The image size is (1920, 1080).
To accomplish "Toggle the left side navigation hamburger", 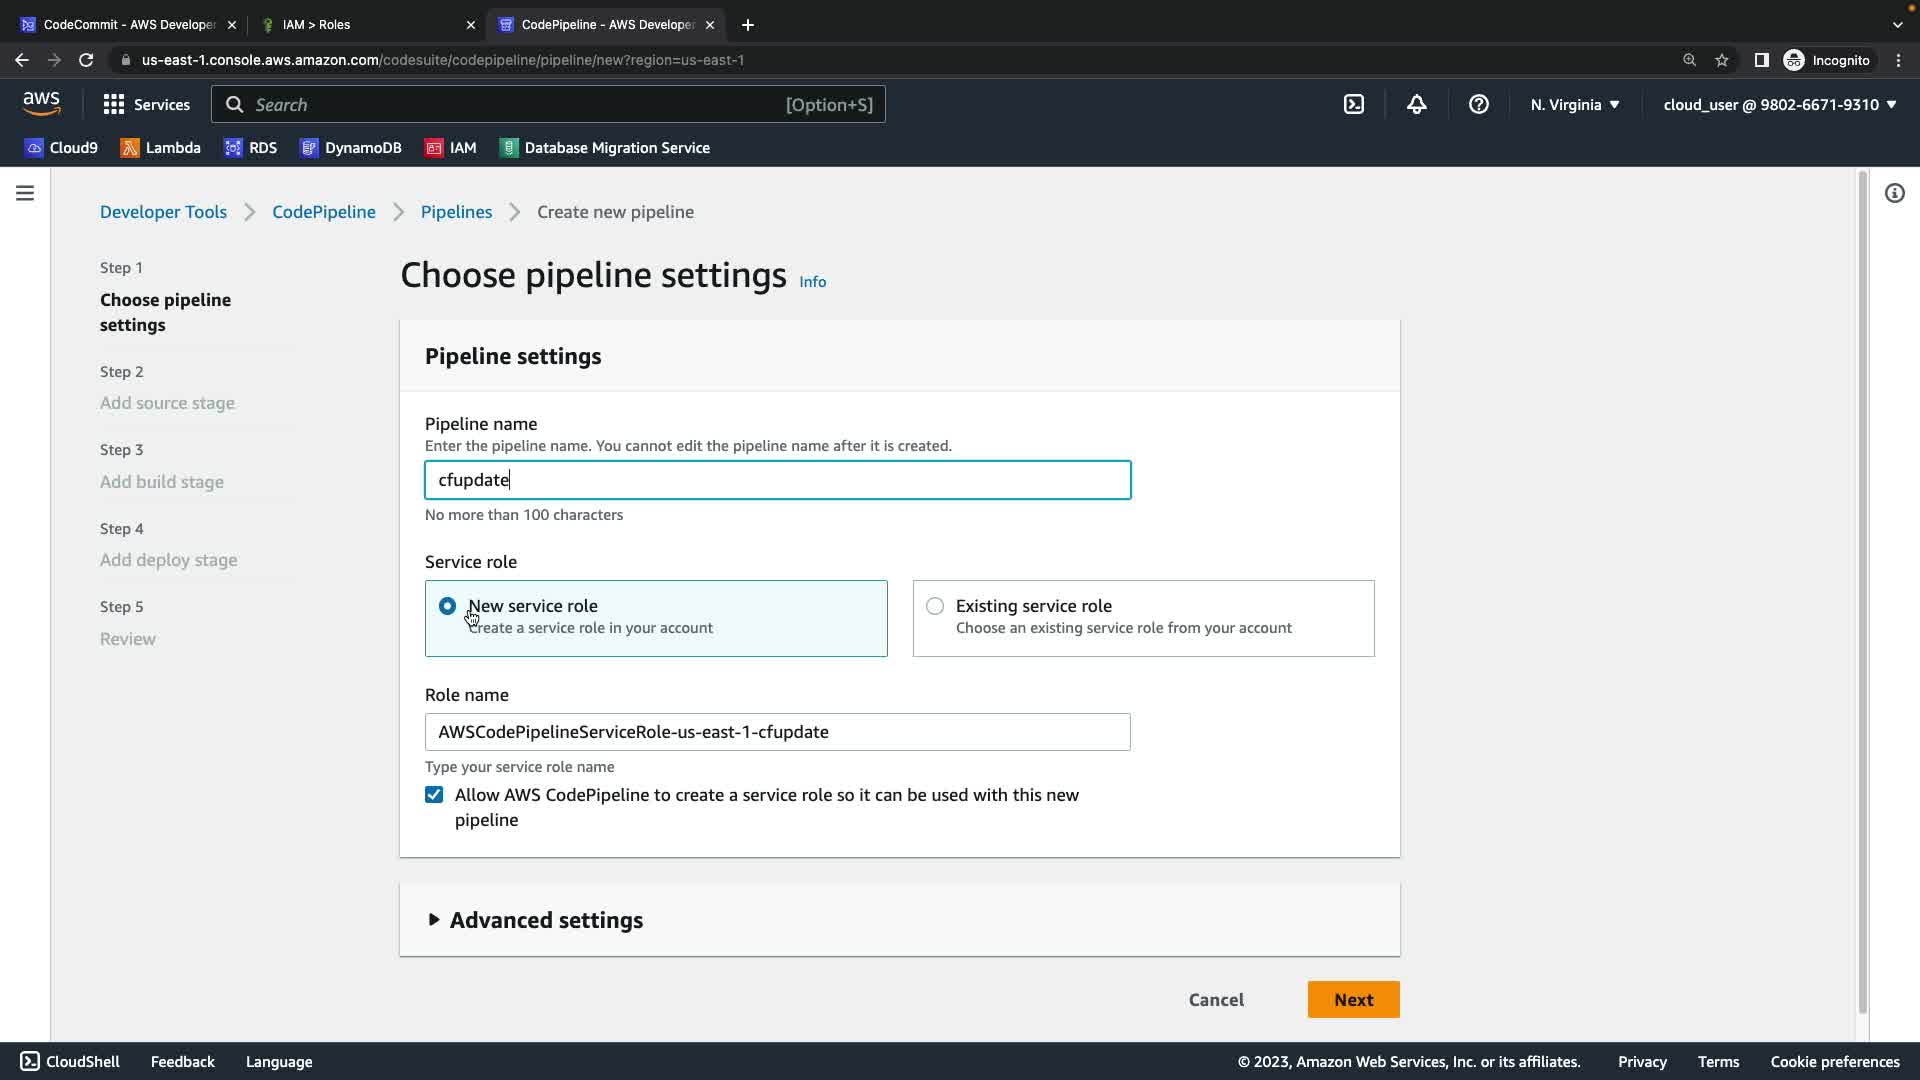I will (25, 193).
